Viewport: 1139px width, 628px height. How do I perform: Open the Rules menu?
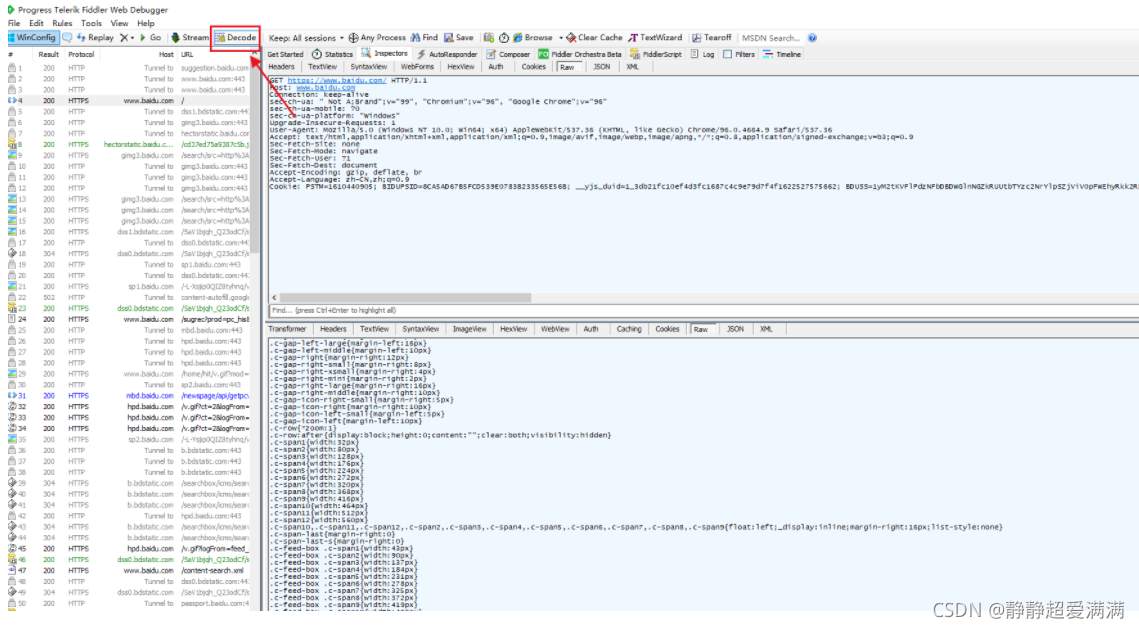(62, 23)
